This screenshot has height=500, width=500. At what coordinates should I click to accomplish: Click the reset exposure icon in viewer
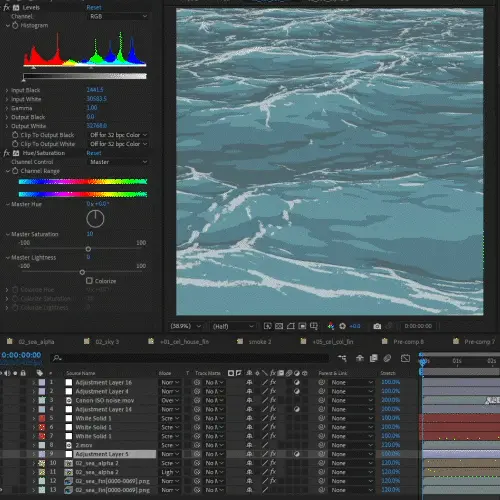click(342, 326)
